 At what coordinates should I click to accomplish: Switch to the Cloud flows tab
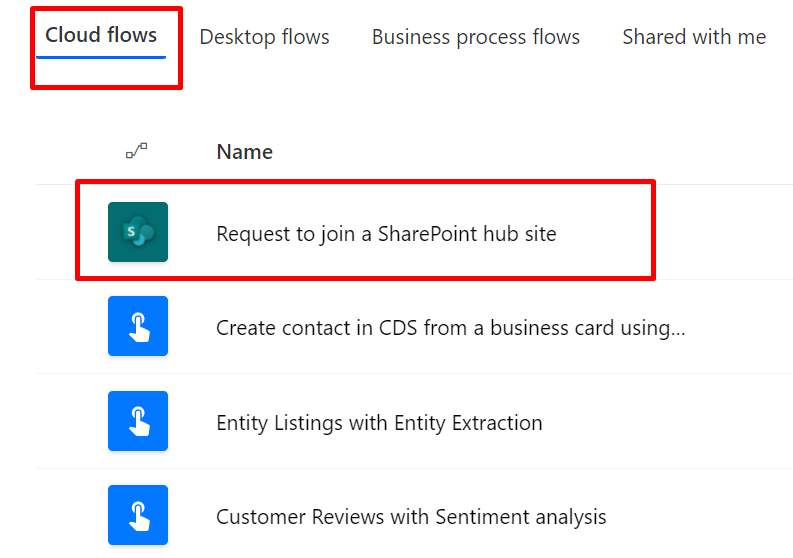[101, 36]
